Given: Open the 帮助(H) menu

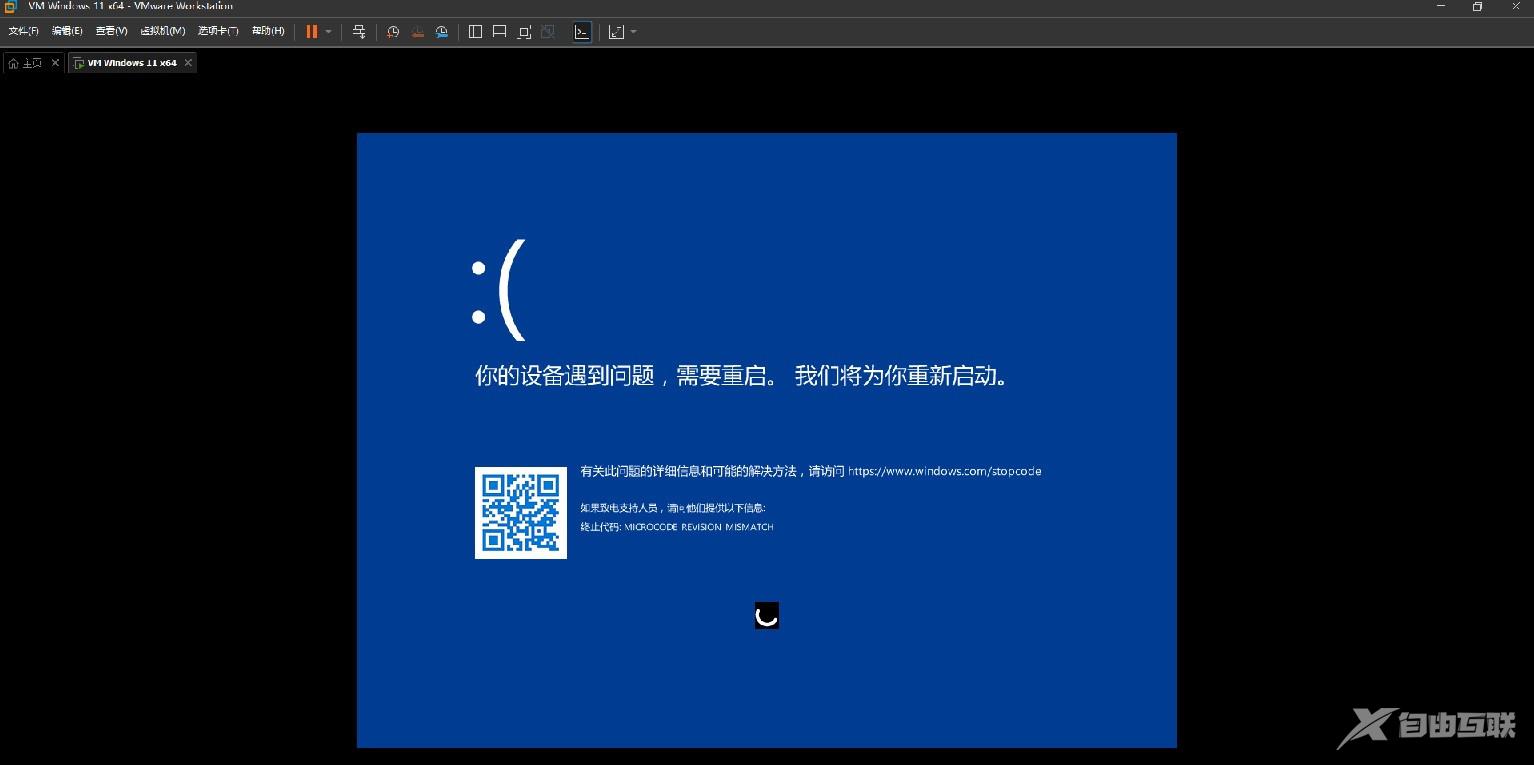Looking at the screenshot, I should click(268, 31).
